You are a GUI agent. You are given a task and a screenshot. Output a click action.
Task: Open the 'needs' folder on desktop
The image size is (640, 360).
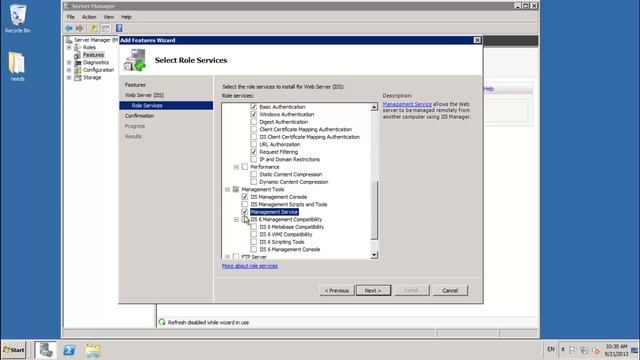coord(17,66)
